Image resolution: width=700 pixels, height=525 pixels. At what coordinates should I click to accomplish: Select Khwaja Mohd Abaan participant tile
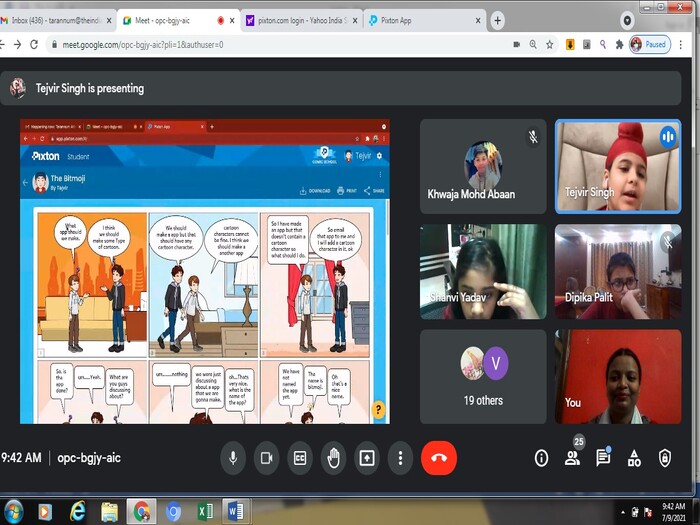[x=483, y=166]
